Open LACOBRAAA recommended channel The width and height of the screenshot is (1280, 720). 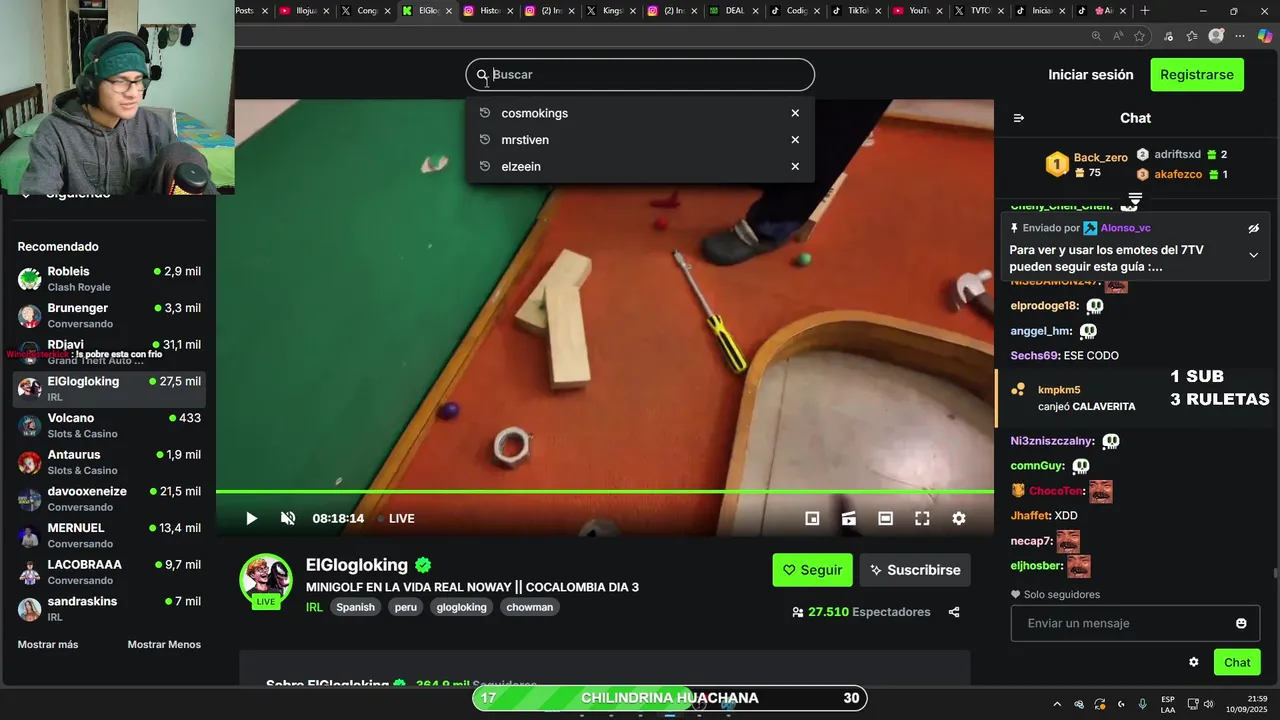tap(110, 572)
